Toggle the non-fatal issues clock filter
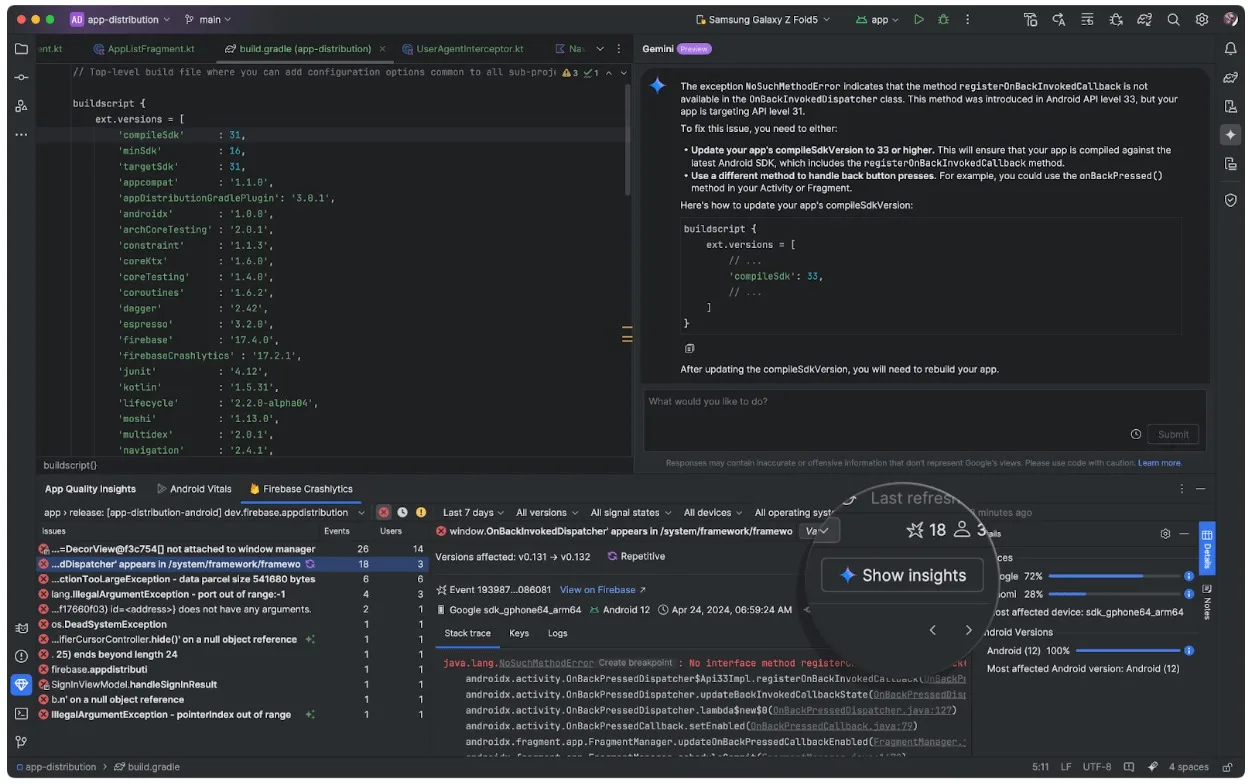This screenshot has height=784, width=1250. pos(402,512)
